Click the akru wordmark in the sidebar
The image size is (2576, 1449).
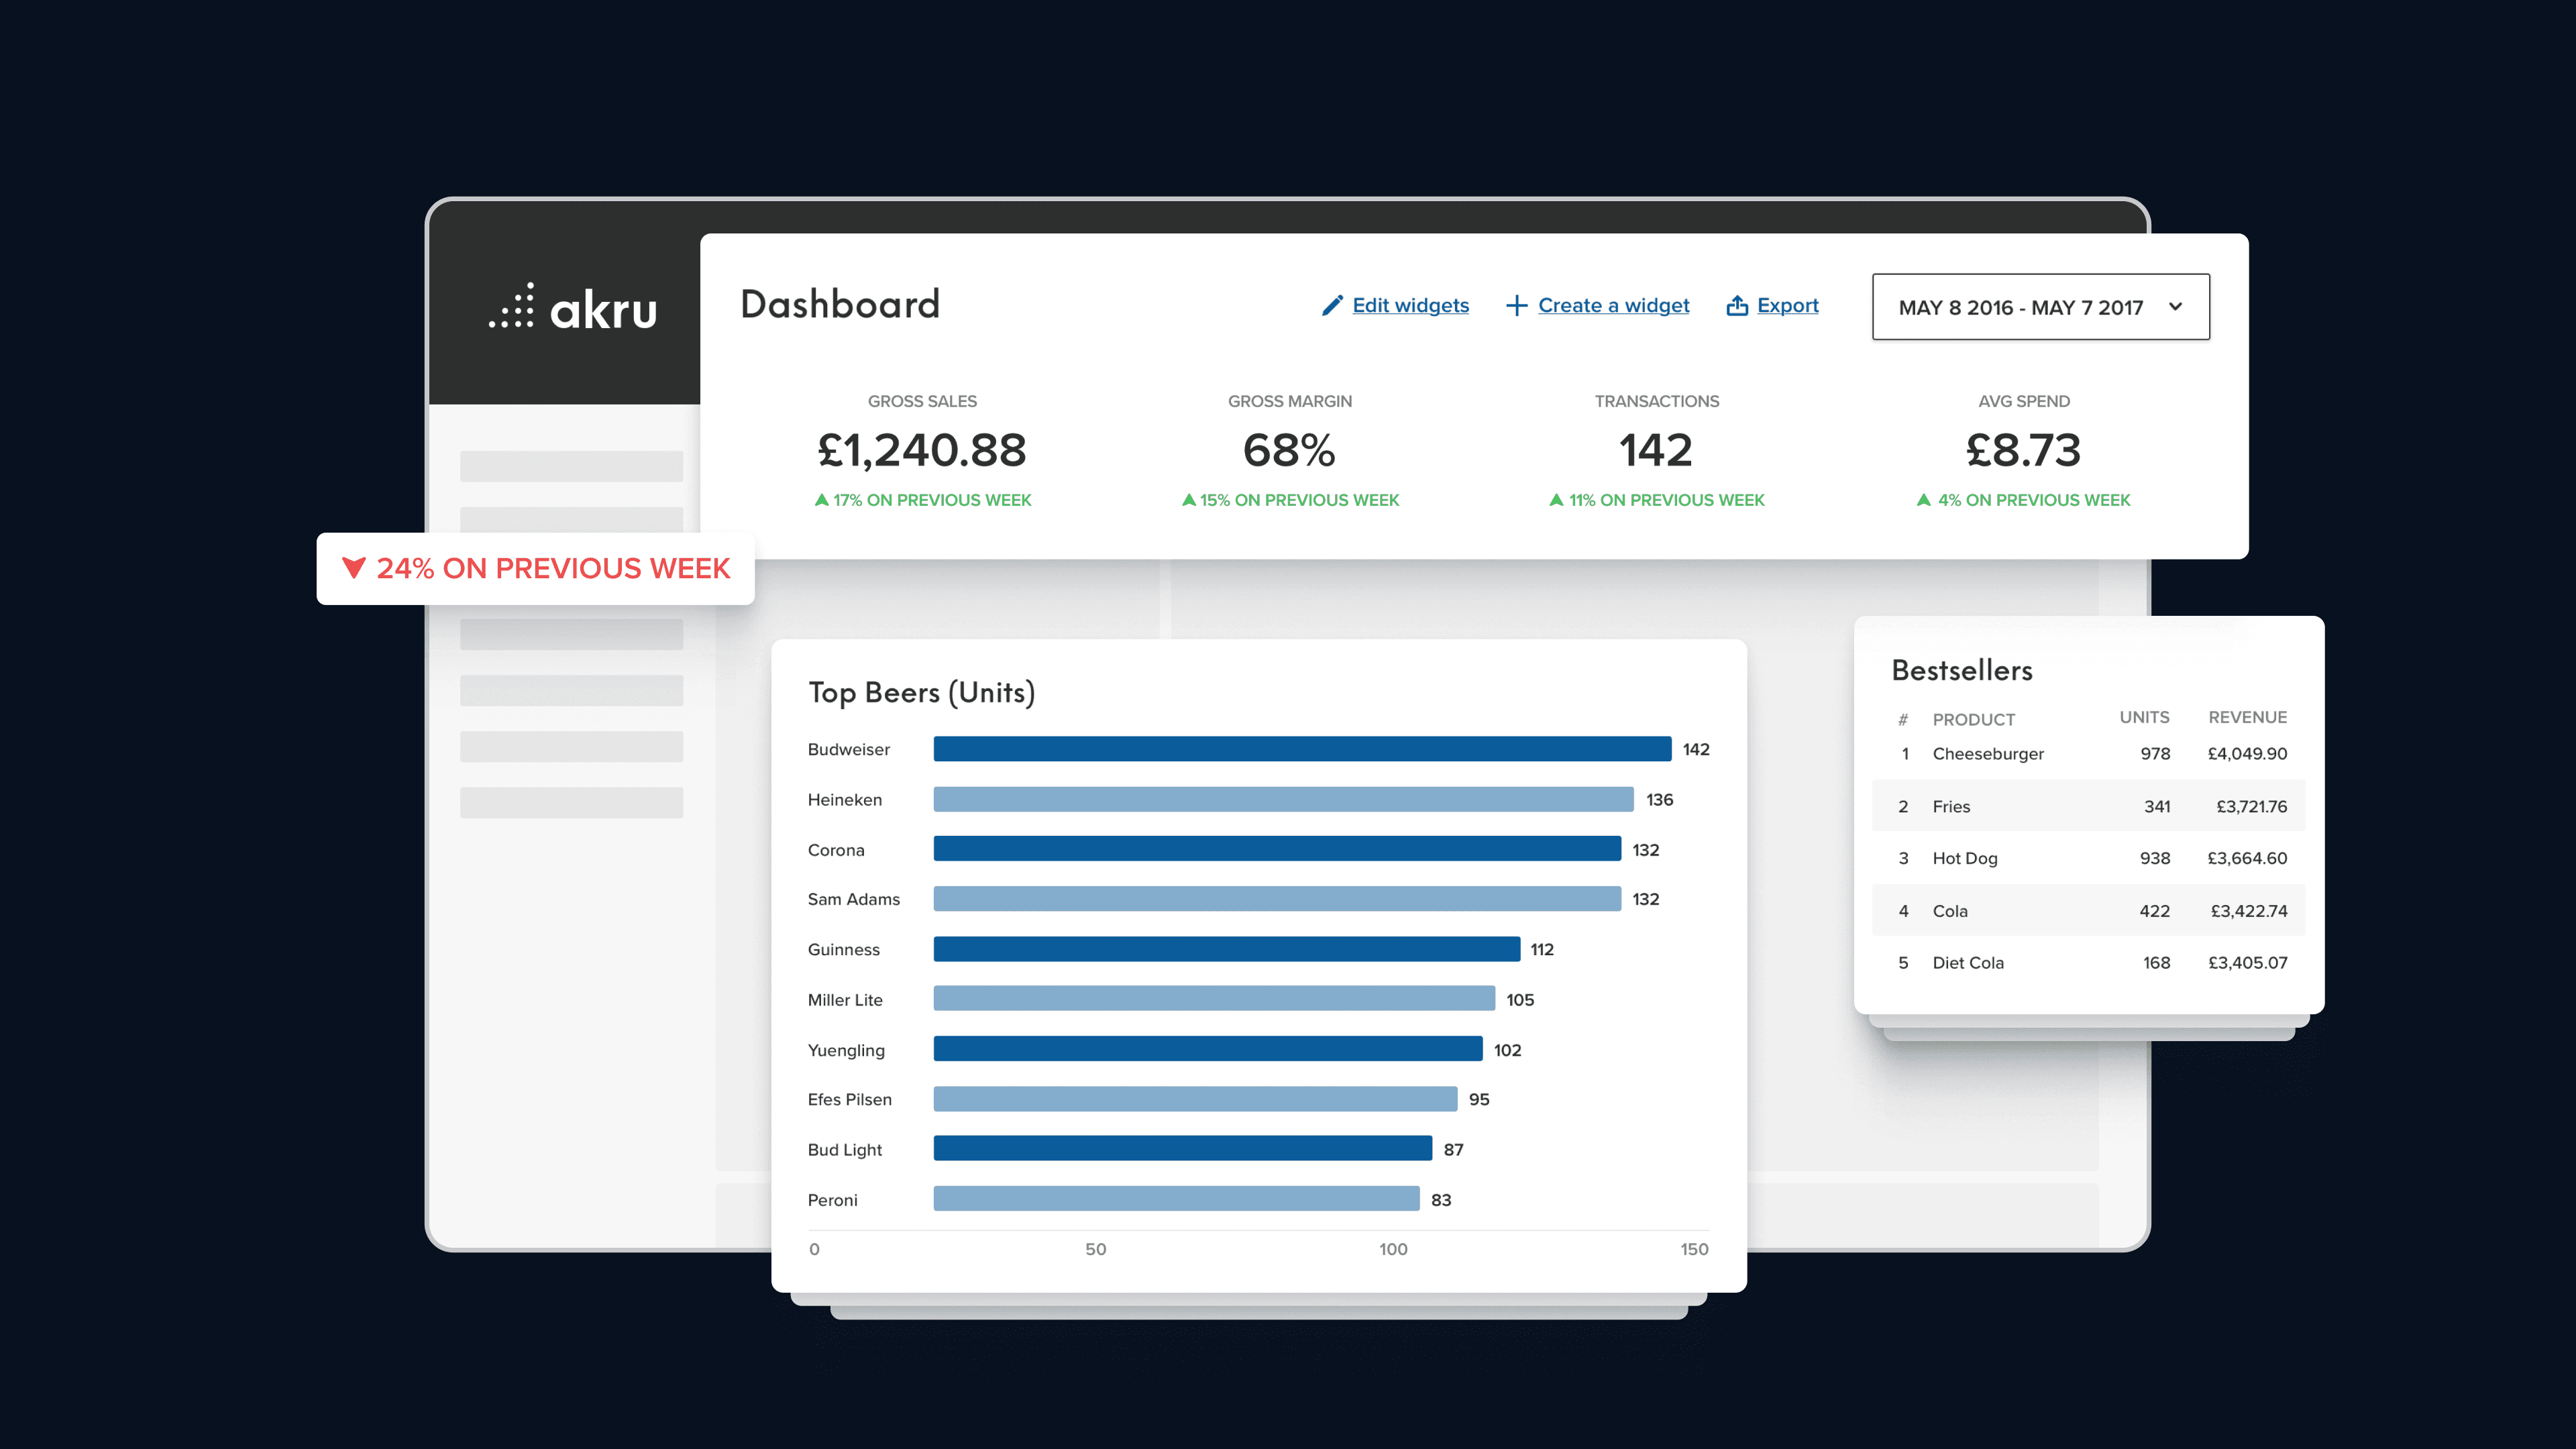coord(603,309)
